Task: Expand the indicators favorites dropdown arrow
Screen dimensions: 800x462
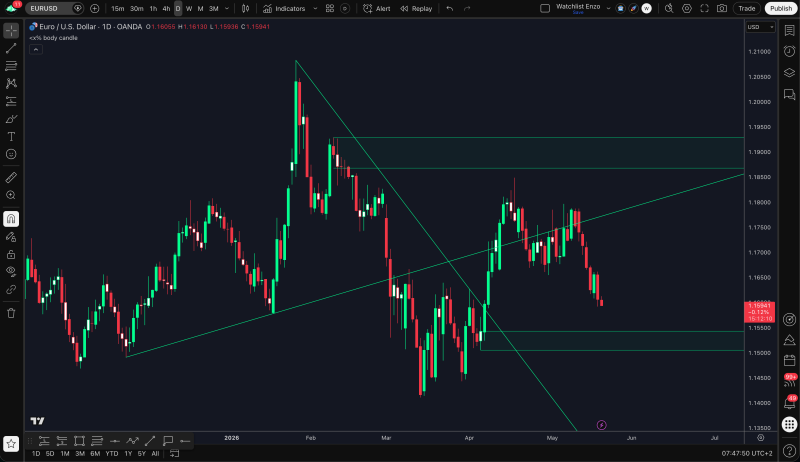Action: [315, 9]
